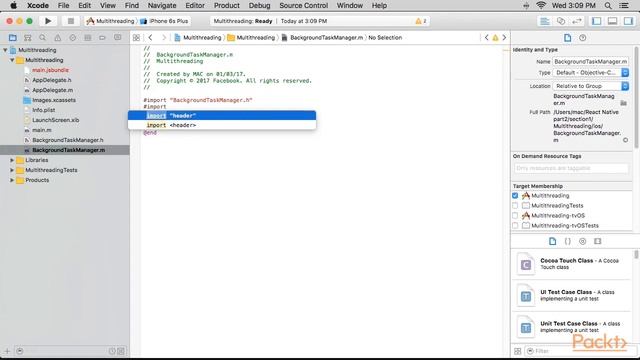Enable Multithreading-tvOS target membership
This screenshot has height=360, width=640.
pyautogui.click(x=515, y=216)
